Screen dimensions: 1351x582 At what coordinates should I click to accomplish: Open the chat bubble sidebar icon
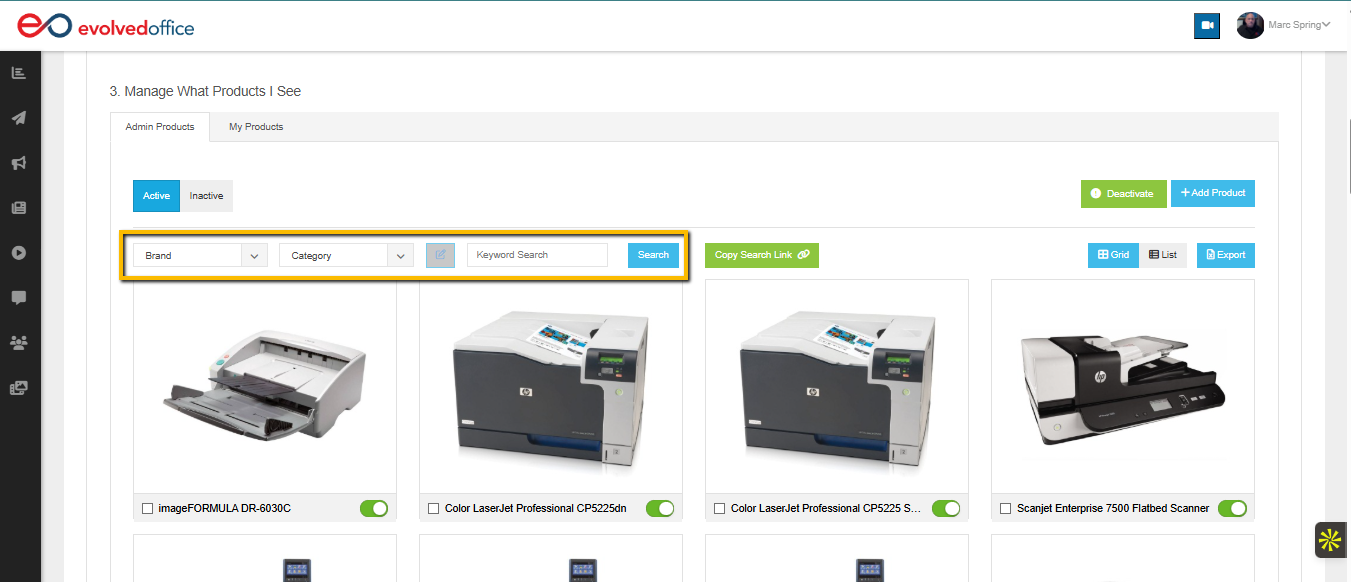(18, 298)
